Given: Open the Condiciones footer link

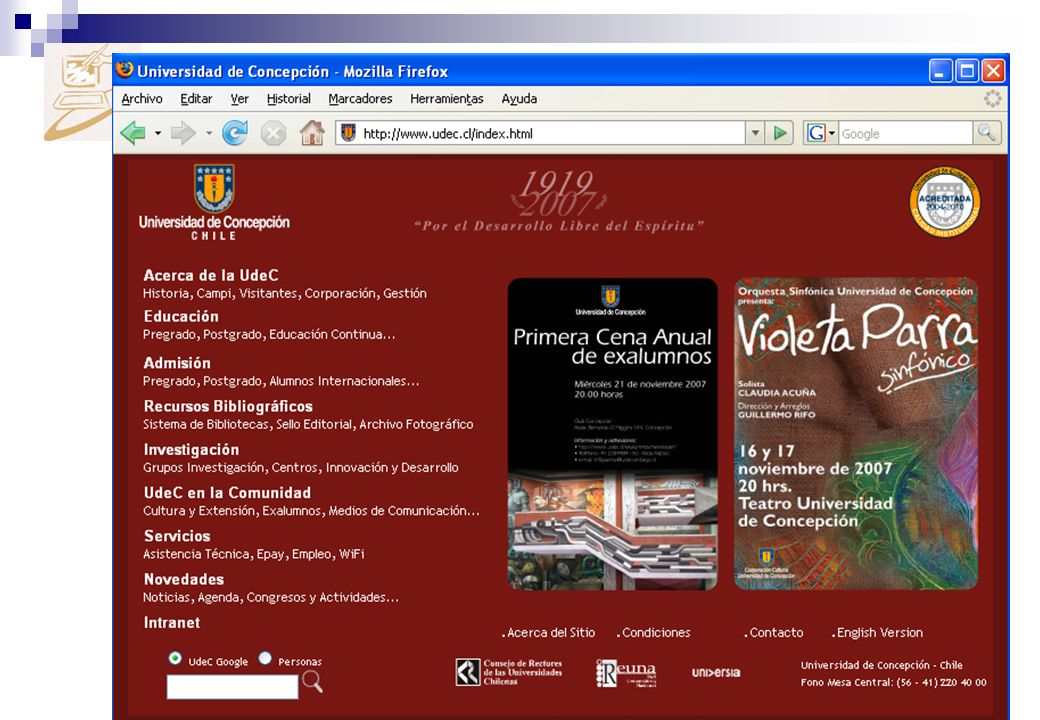Looking at the screenshot, I should [x=654, y=632].
